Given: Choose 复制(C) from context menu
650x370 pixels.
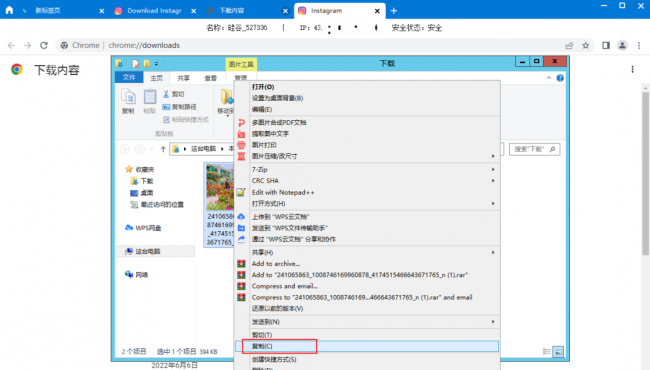Looking at the screenshot, I should click(x=367, y=346).
